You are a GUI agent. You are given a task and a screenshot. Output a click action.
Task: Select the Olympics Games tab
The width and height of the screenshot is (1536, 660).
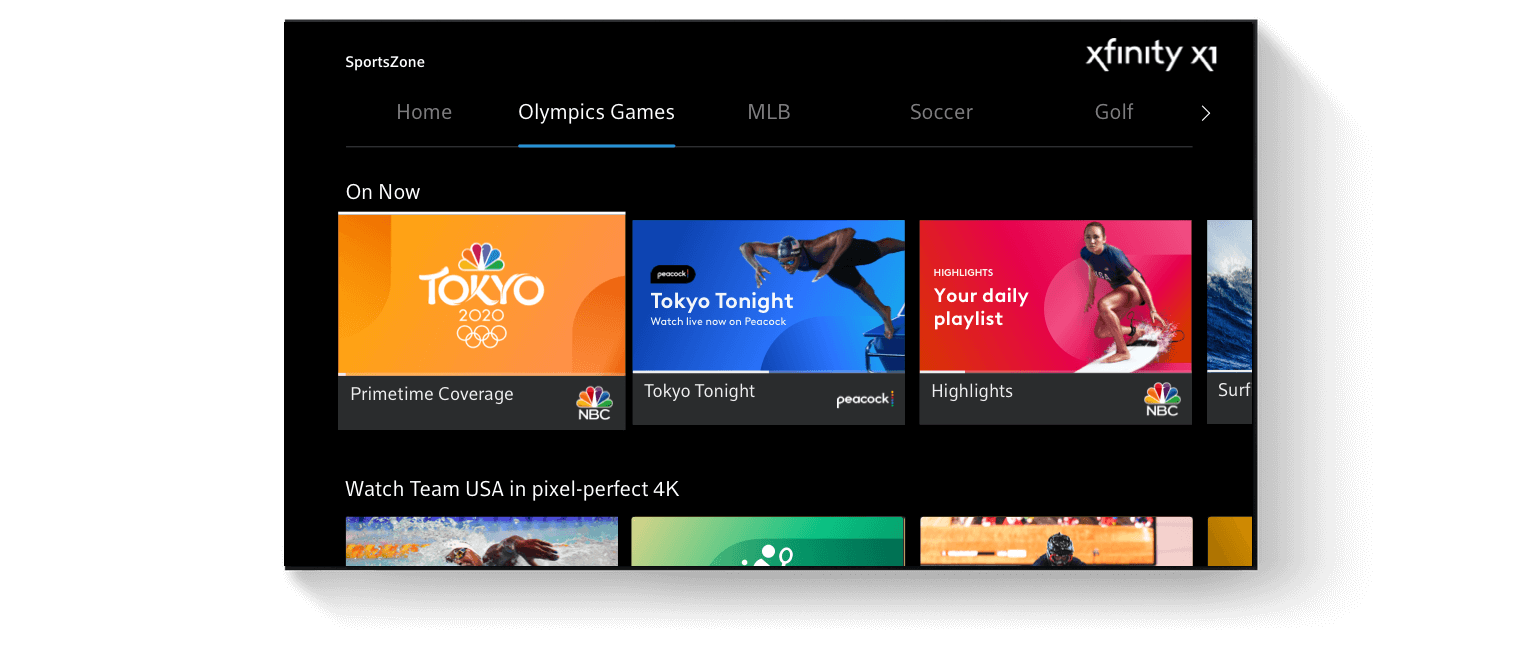pos(596,112)
